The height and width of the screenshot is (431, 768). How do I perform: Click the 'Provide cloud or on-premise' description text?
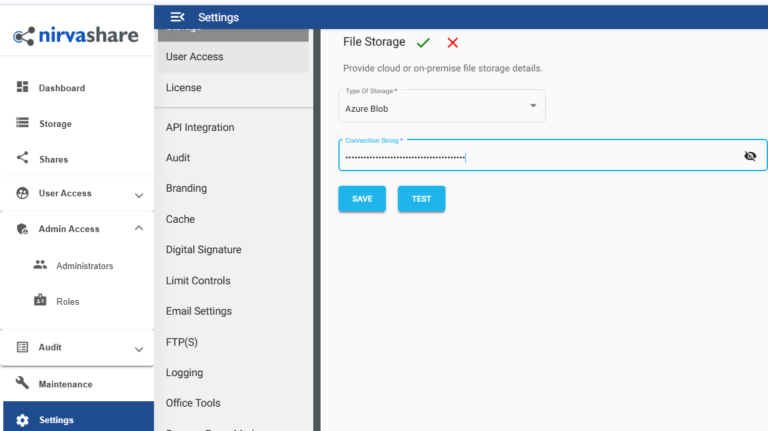(x=443, y=69)
